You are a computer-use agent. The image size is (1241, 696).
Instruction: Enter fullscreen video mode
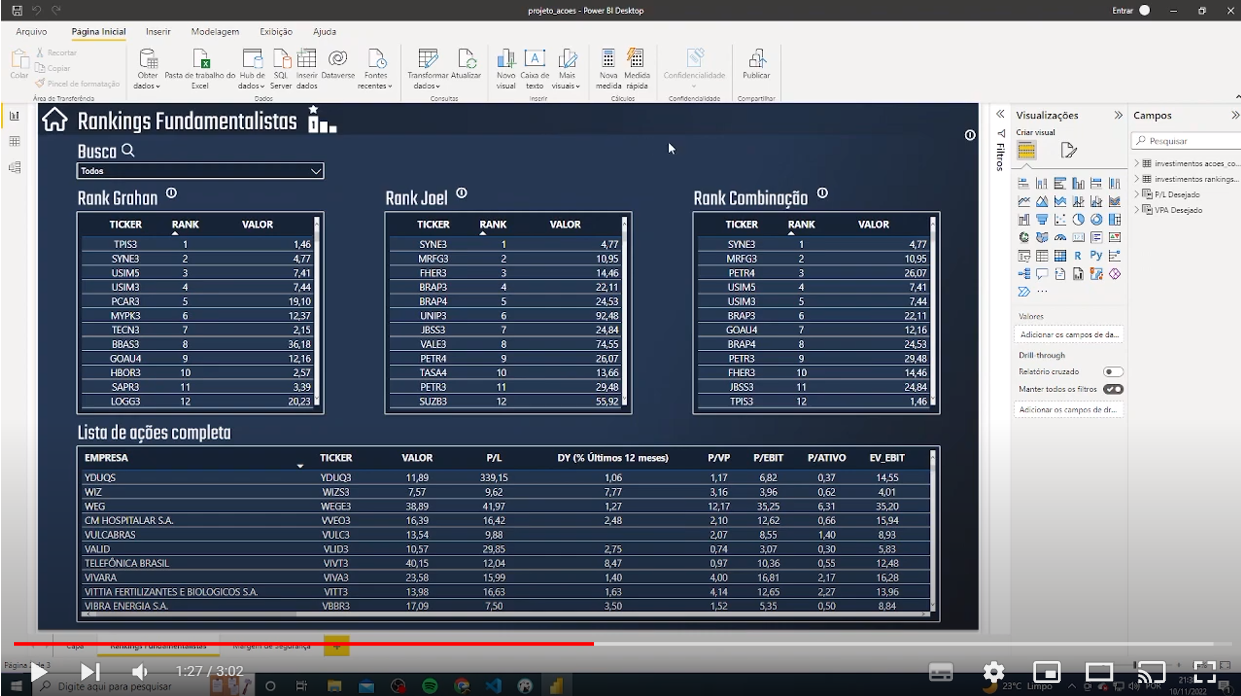click(1205, 672)
